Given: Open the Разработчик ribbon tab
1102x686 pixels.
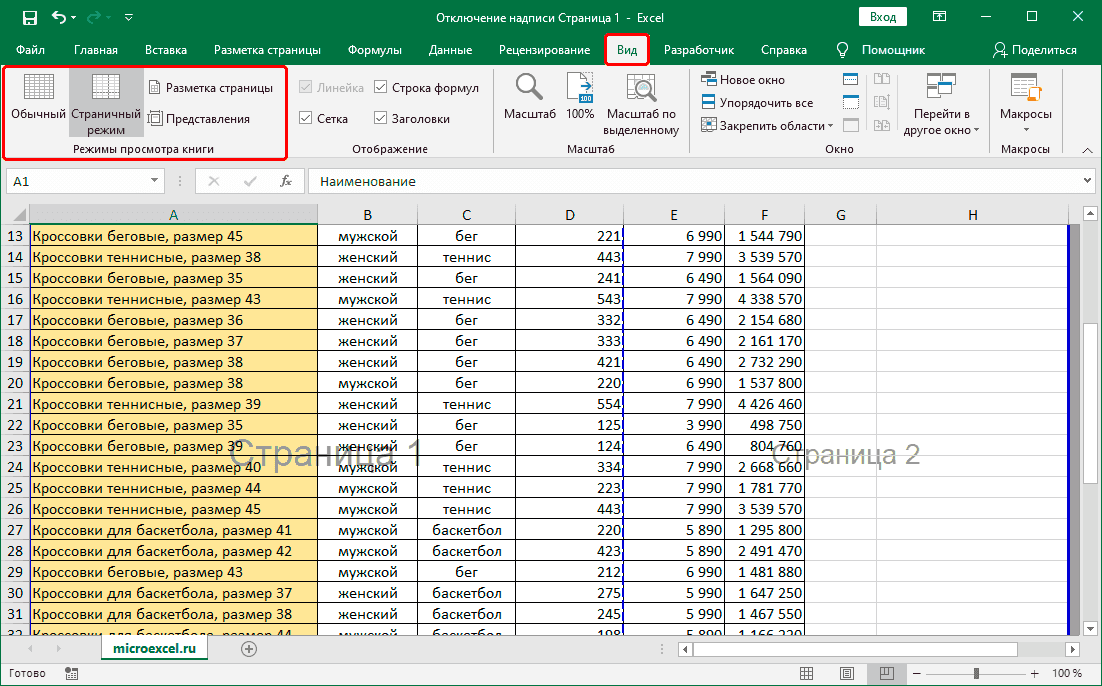Looking at the screenshot, I should pyautogui.click(x=702, y=49).
